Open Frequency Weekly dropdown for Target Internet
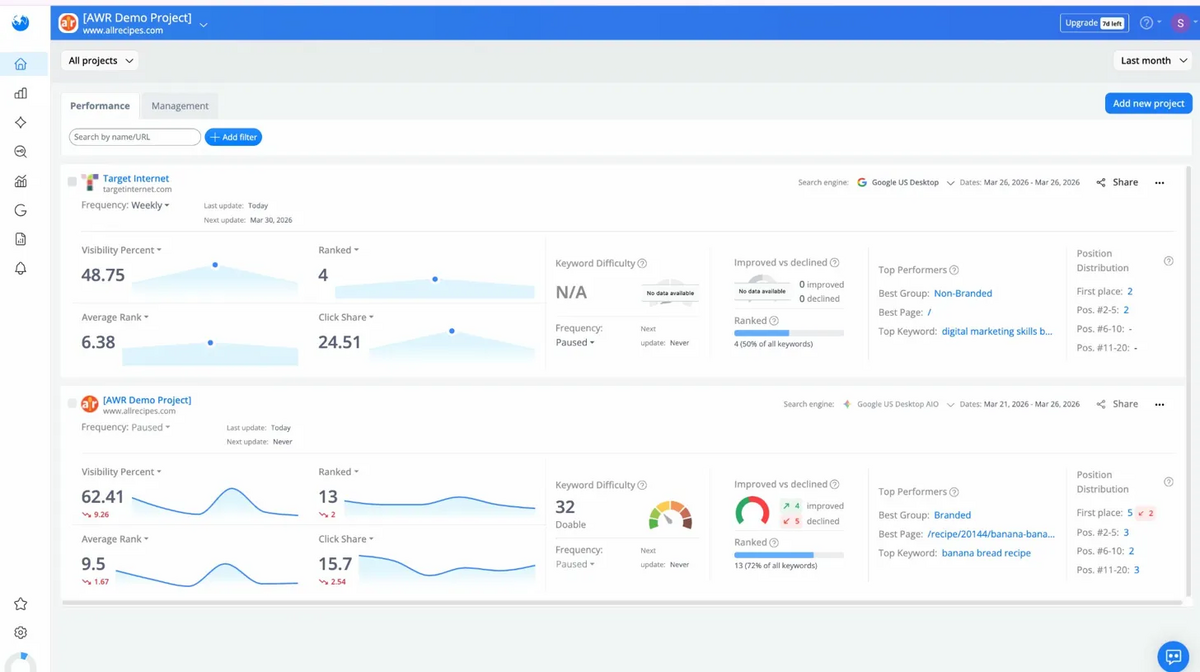The height and width of the screenshot is (672, 1200). [x=149, y=205]
